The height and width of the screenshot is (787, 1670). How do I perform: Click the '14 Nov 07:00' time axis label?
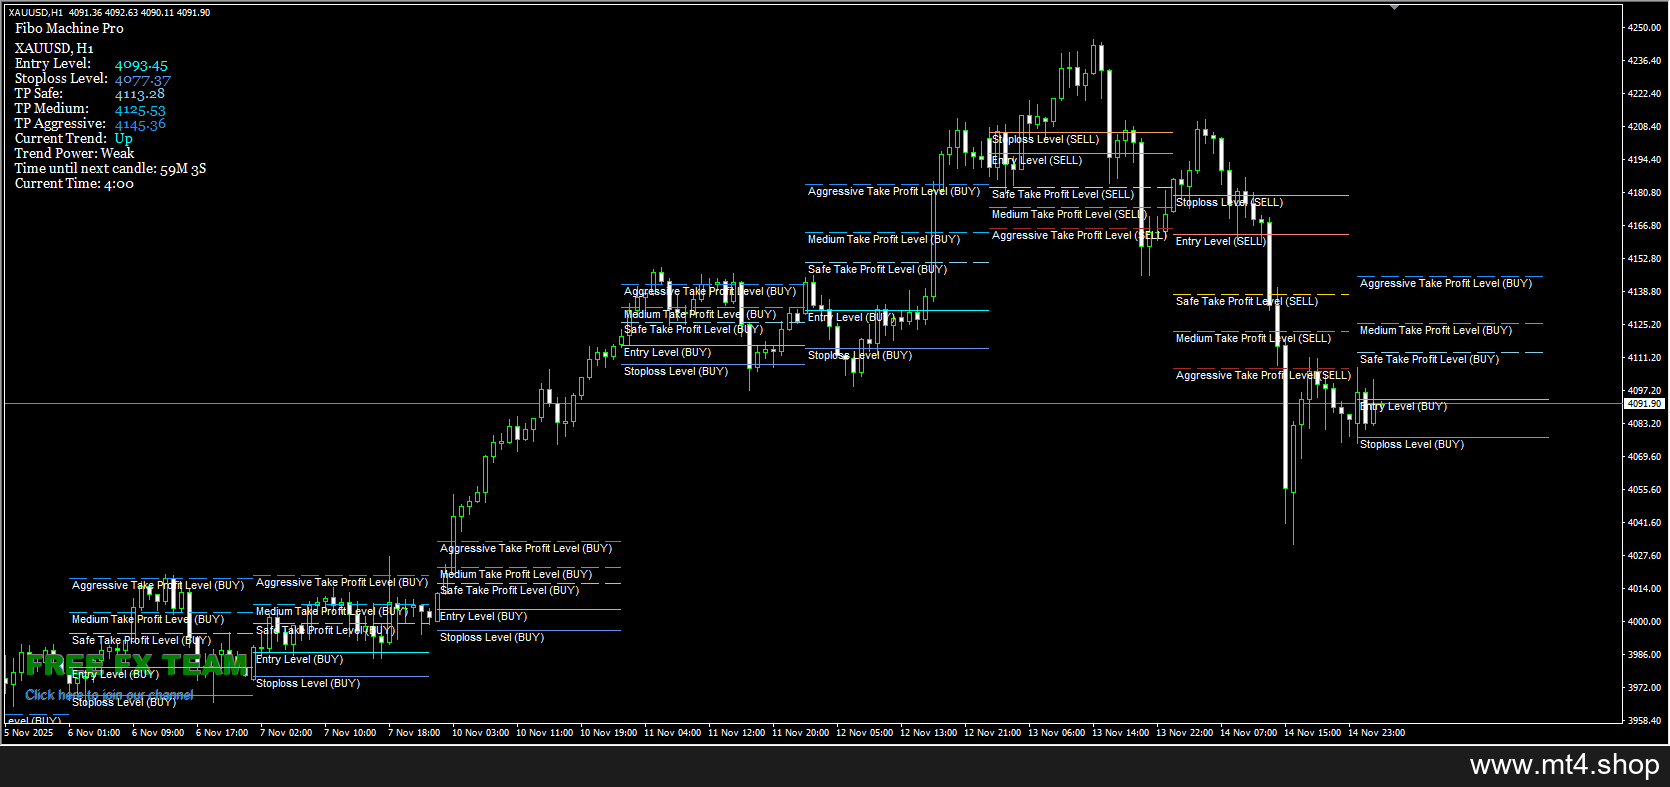(1248, 733)
